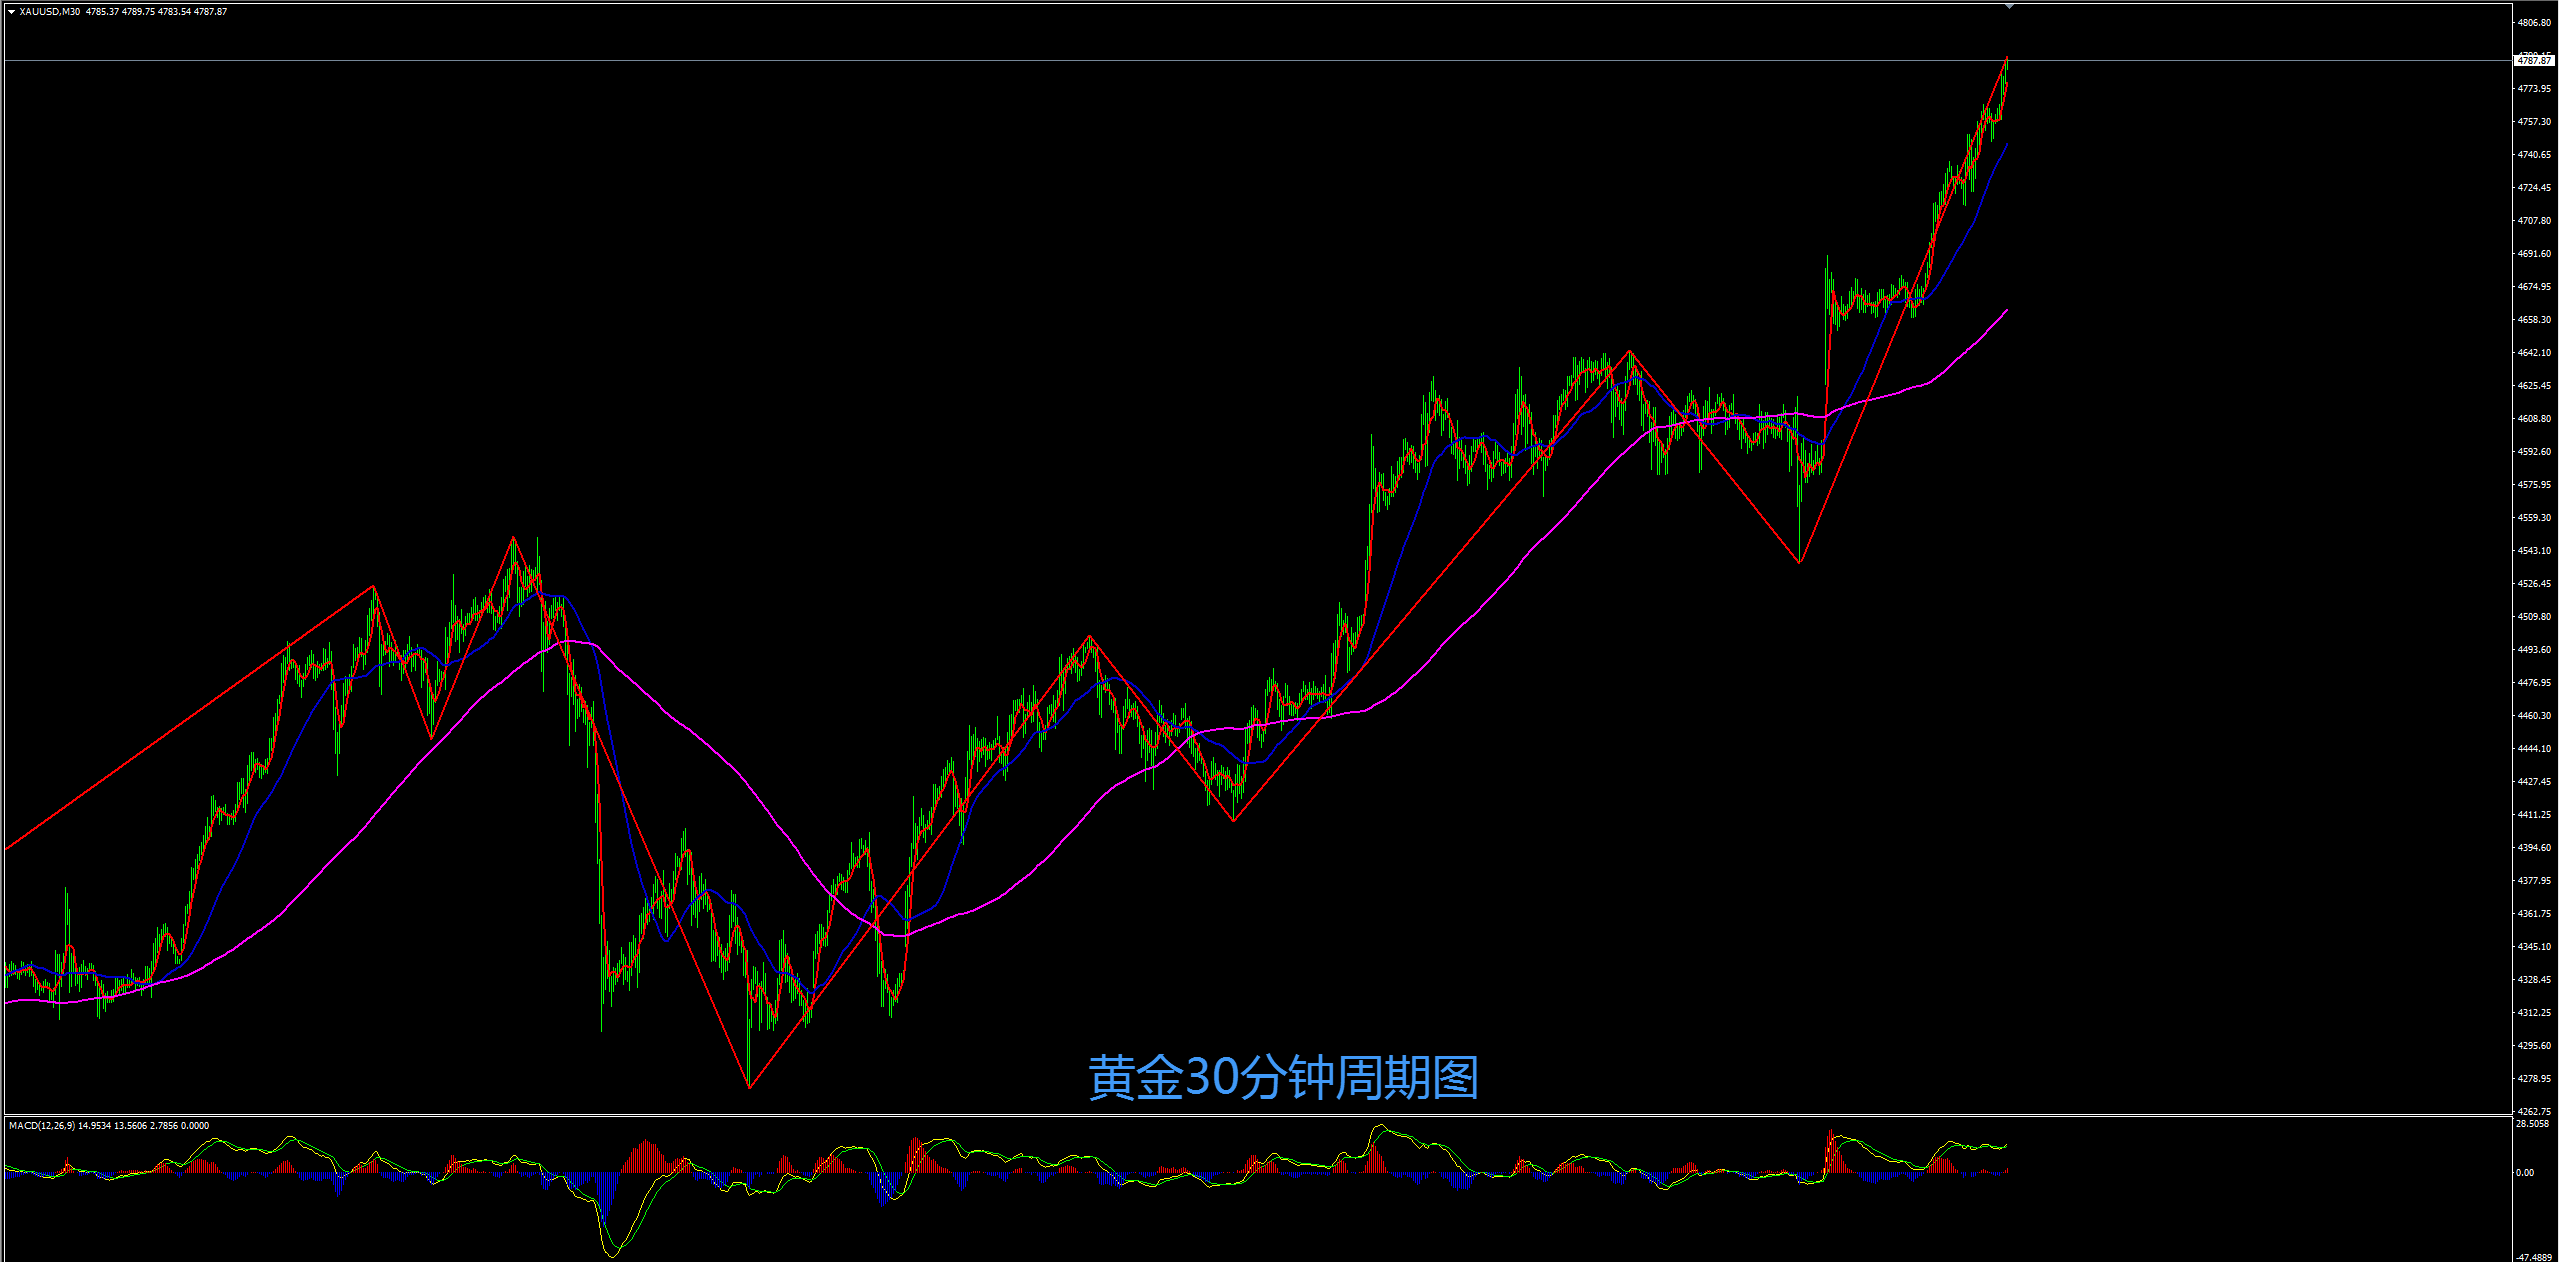Image resolution: width=2560 pixels, height=1262 pixels.
Task: Select the end of the blue moving average
Action: 2006,145
